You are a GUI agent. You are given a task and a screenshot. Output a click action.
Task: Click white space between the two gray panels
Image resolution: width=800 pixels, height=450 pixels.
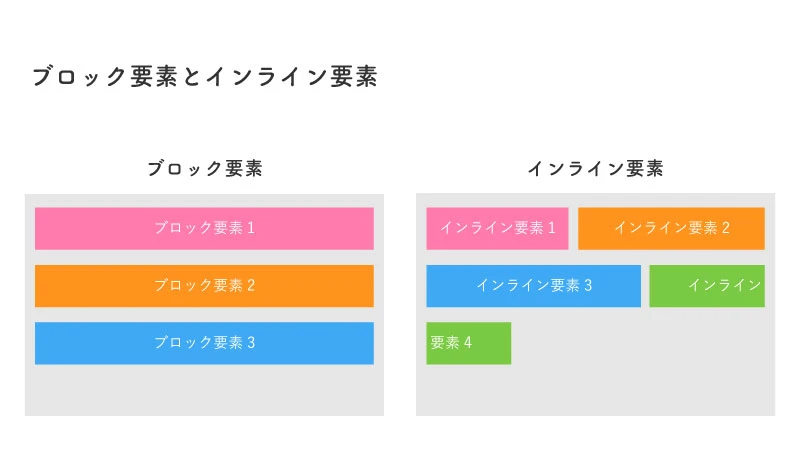(x=400, y=300)
